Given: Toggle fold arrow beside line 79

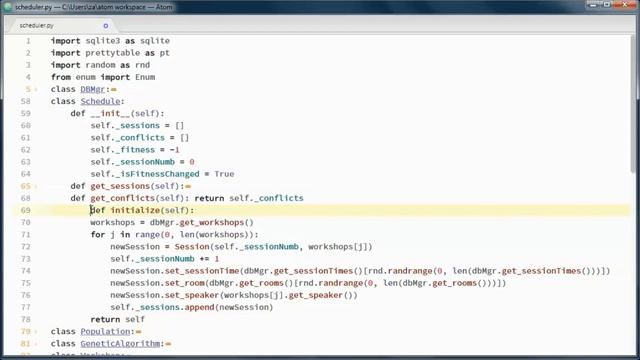Looking at the screenshot, I should pyautogui.click(x=36, y=331).
